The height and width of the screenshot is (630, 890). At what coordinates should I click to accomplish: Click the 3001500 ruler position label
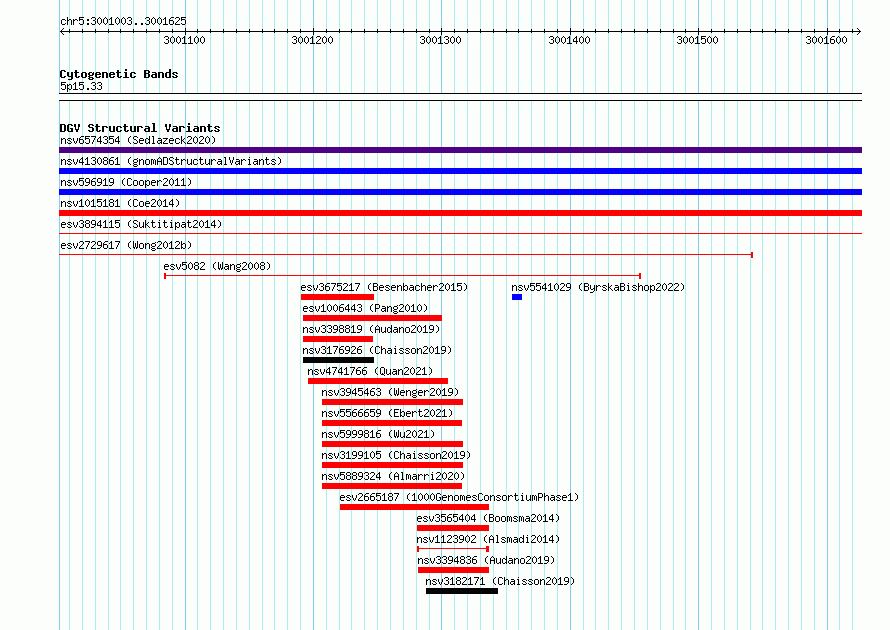698,40
